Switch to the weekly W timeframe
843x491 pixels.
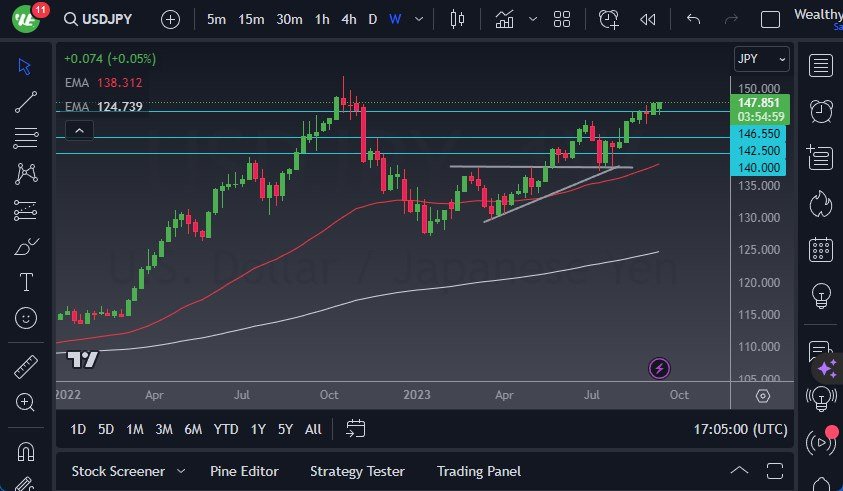(x=395, y=19)
